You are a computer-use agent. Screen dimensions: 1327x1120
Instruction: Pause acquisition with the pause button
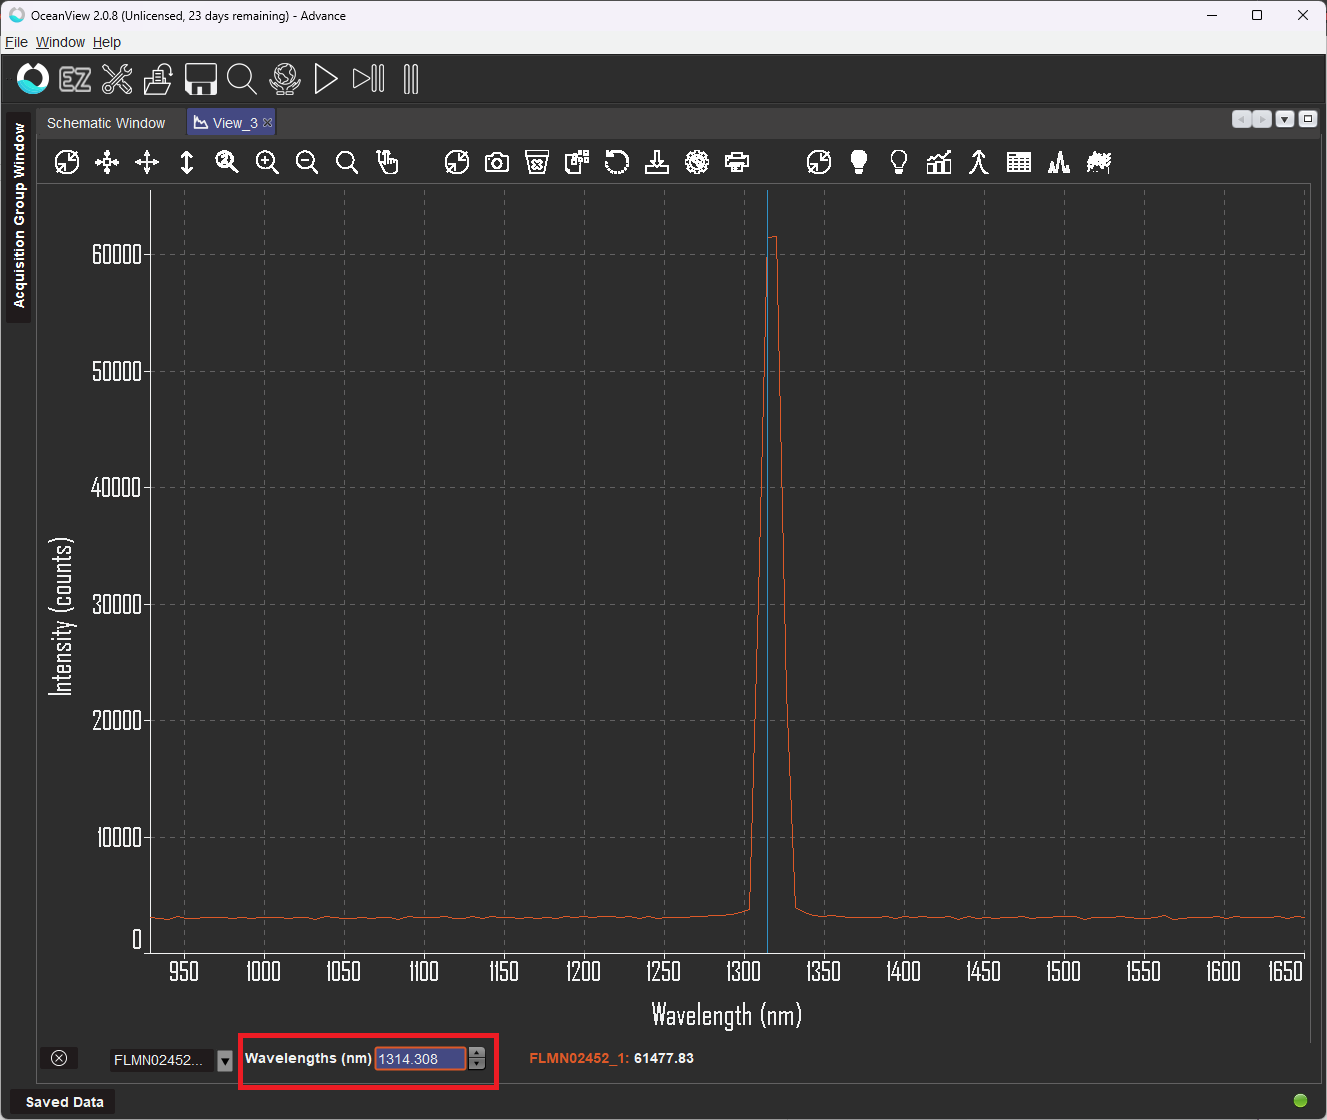411,79
